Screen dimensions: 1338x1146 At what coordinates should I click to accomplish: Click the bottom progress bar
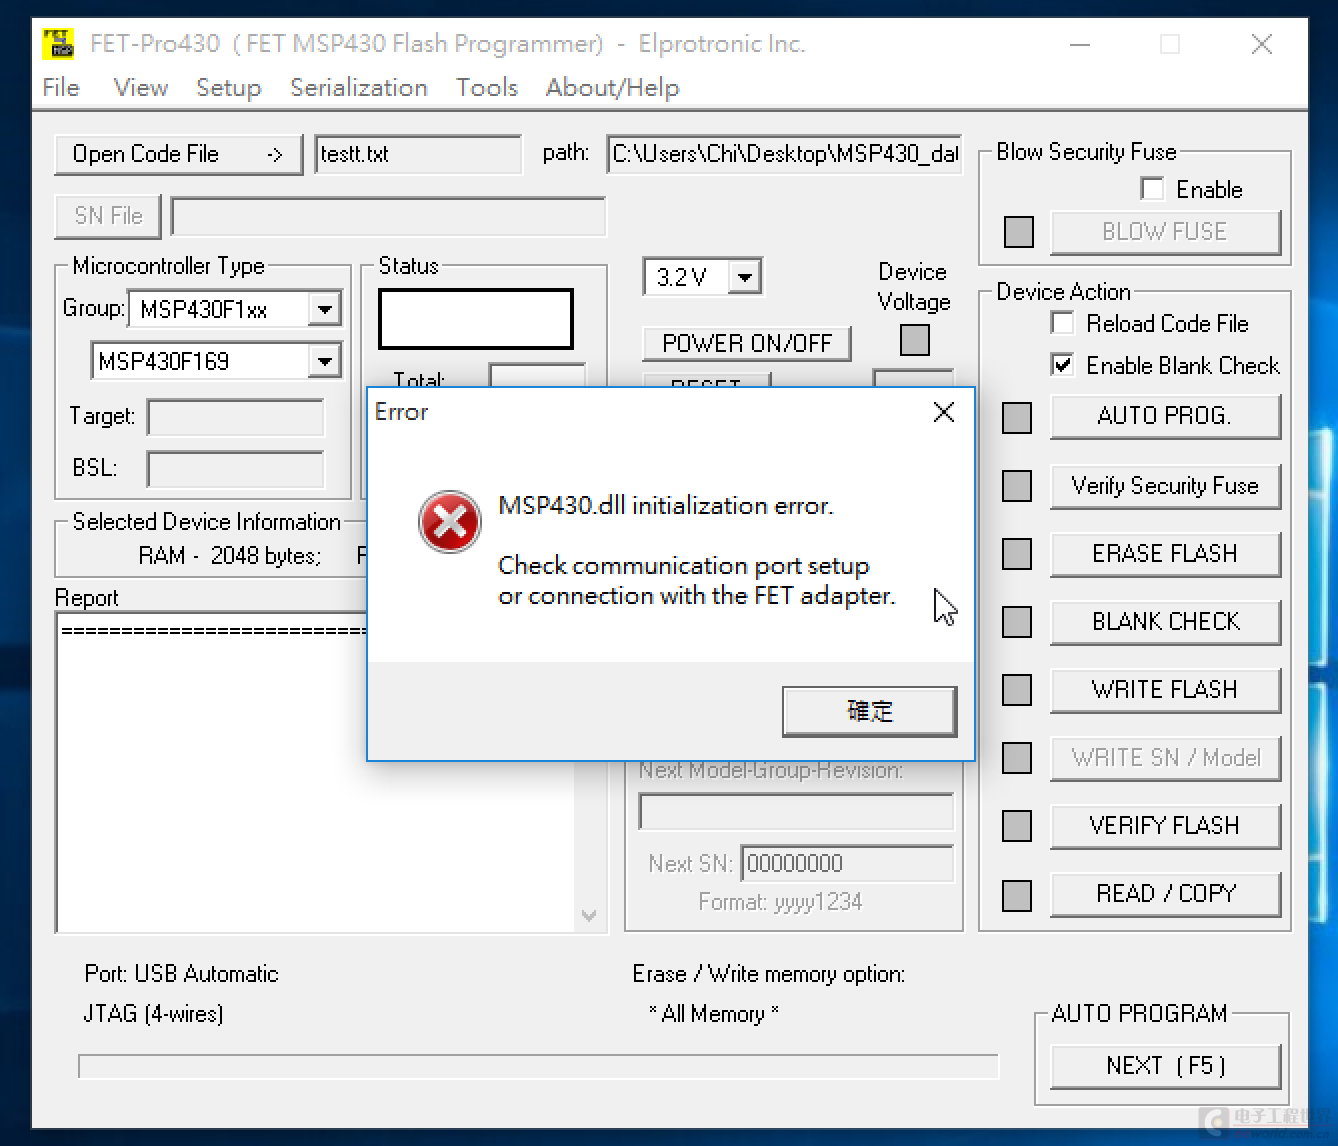click(538, 1066)
